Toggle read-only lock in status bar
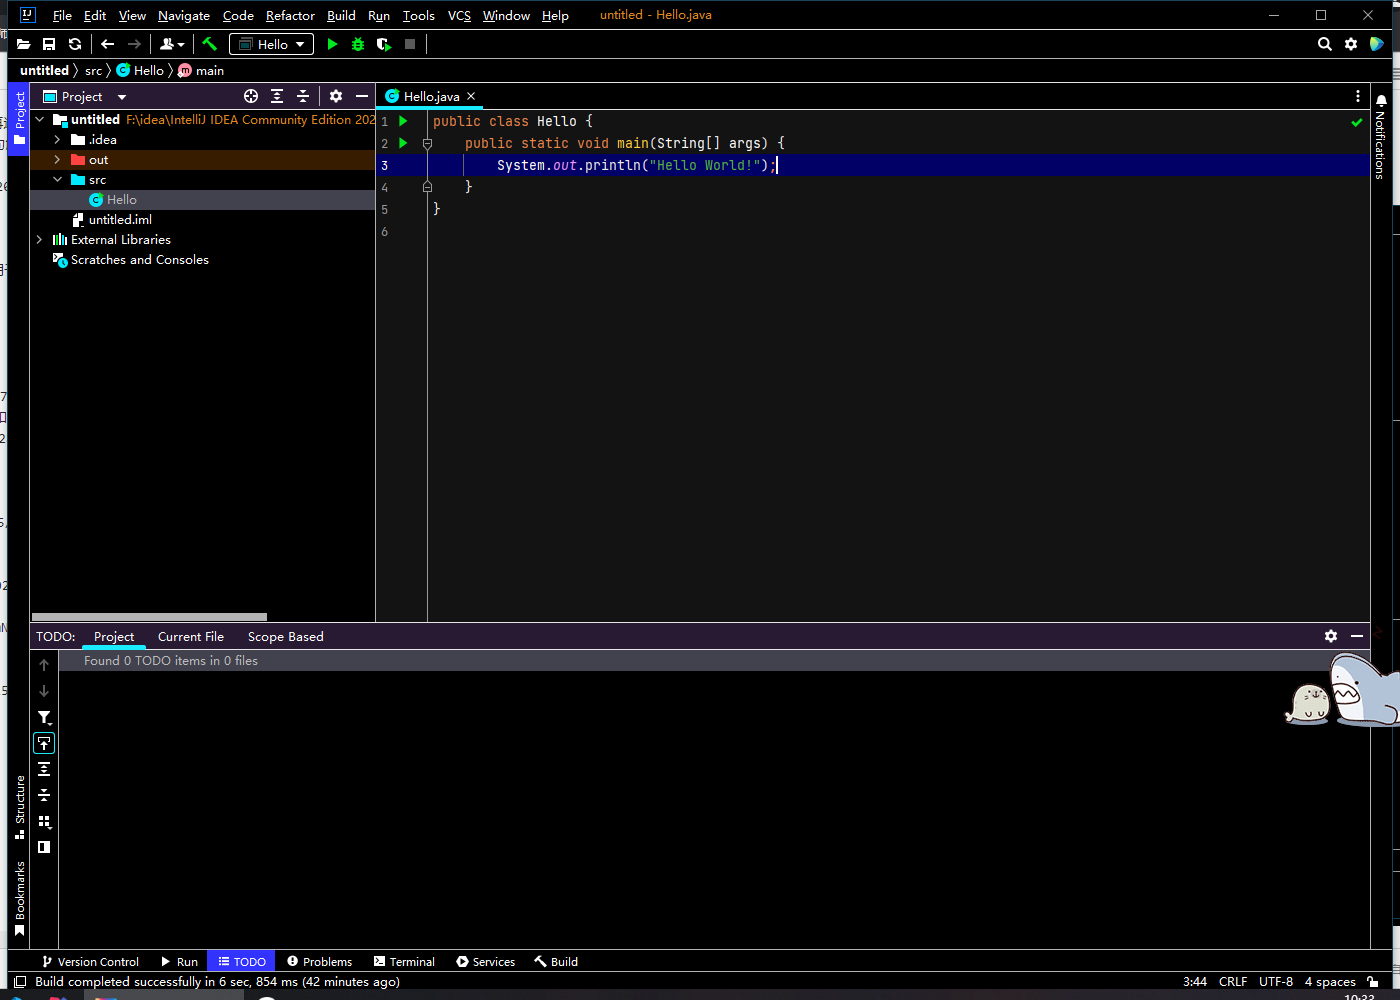Screen dimensions: 1400x1000 pos(1373,982)
